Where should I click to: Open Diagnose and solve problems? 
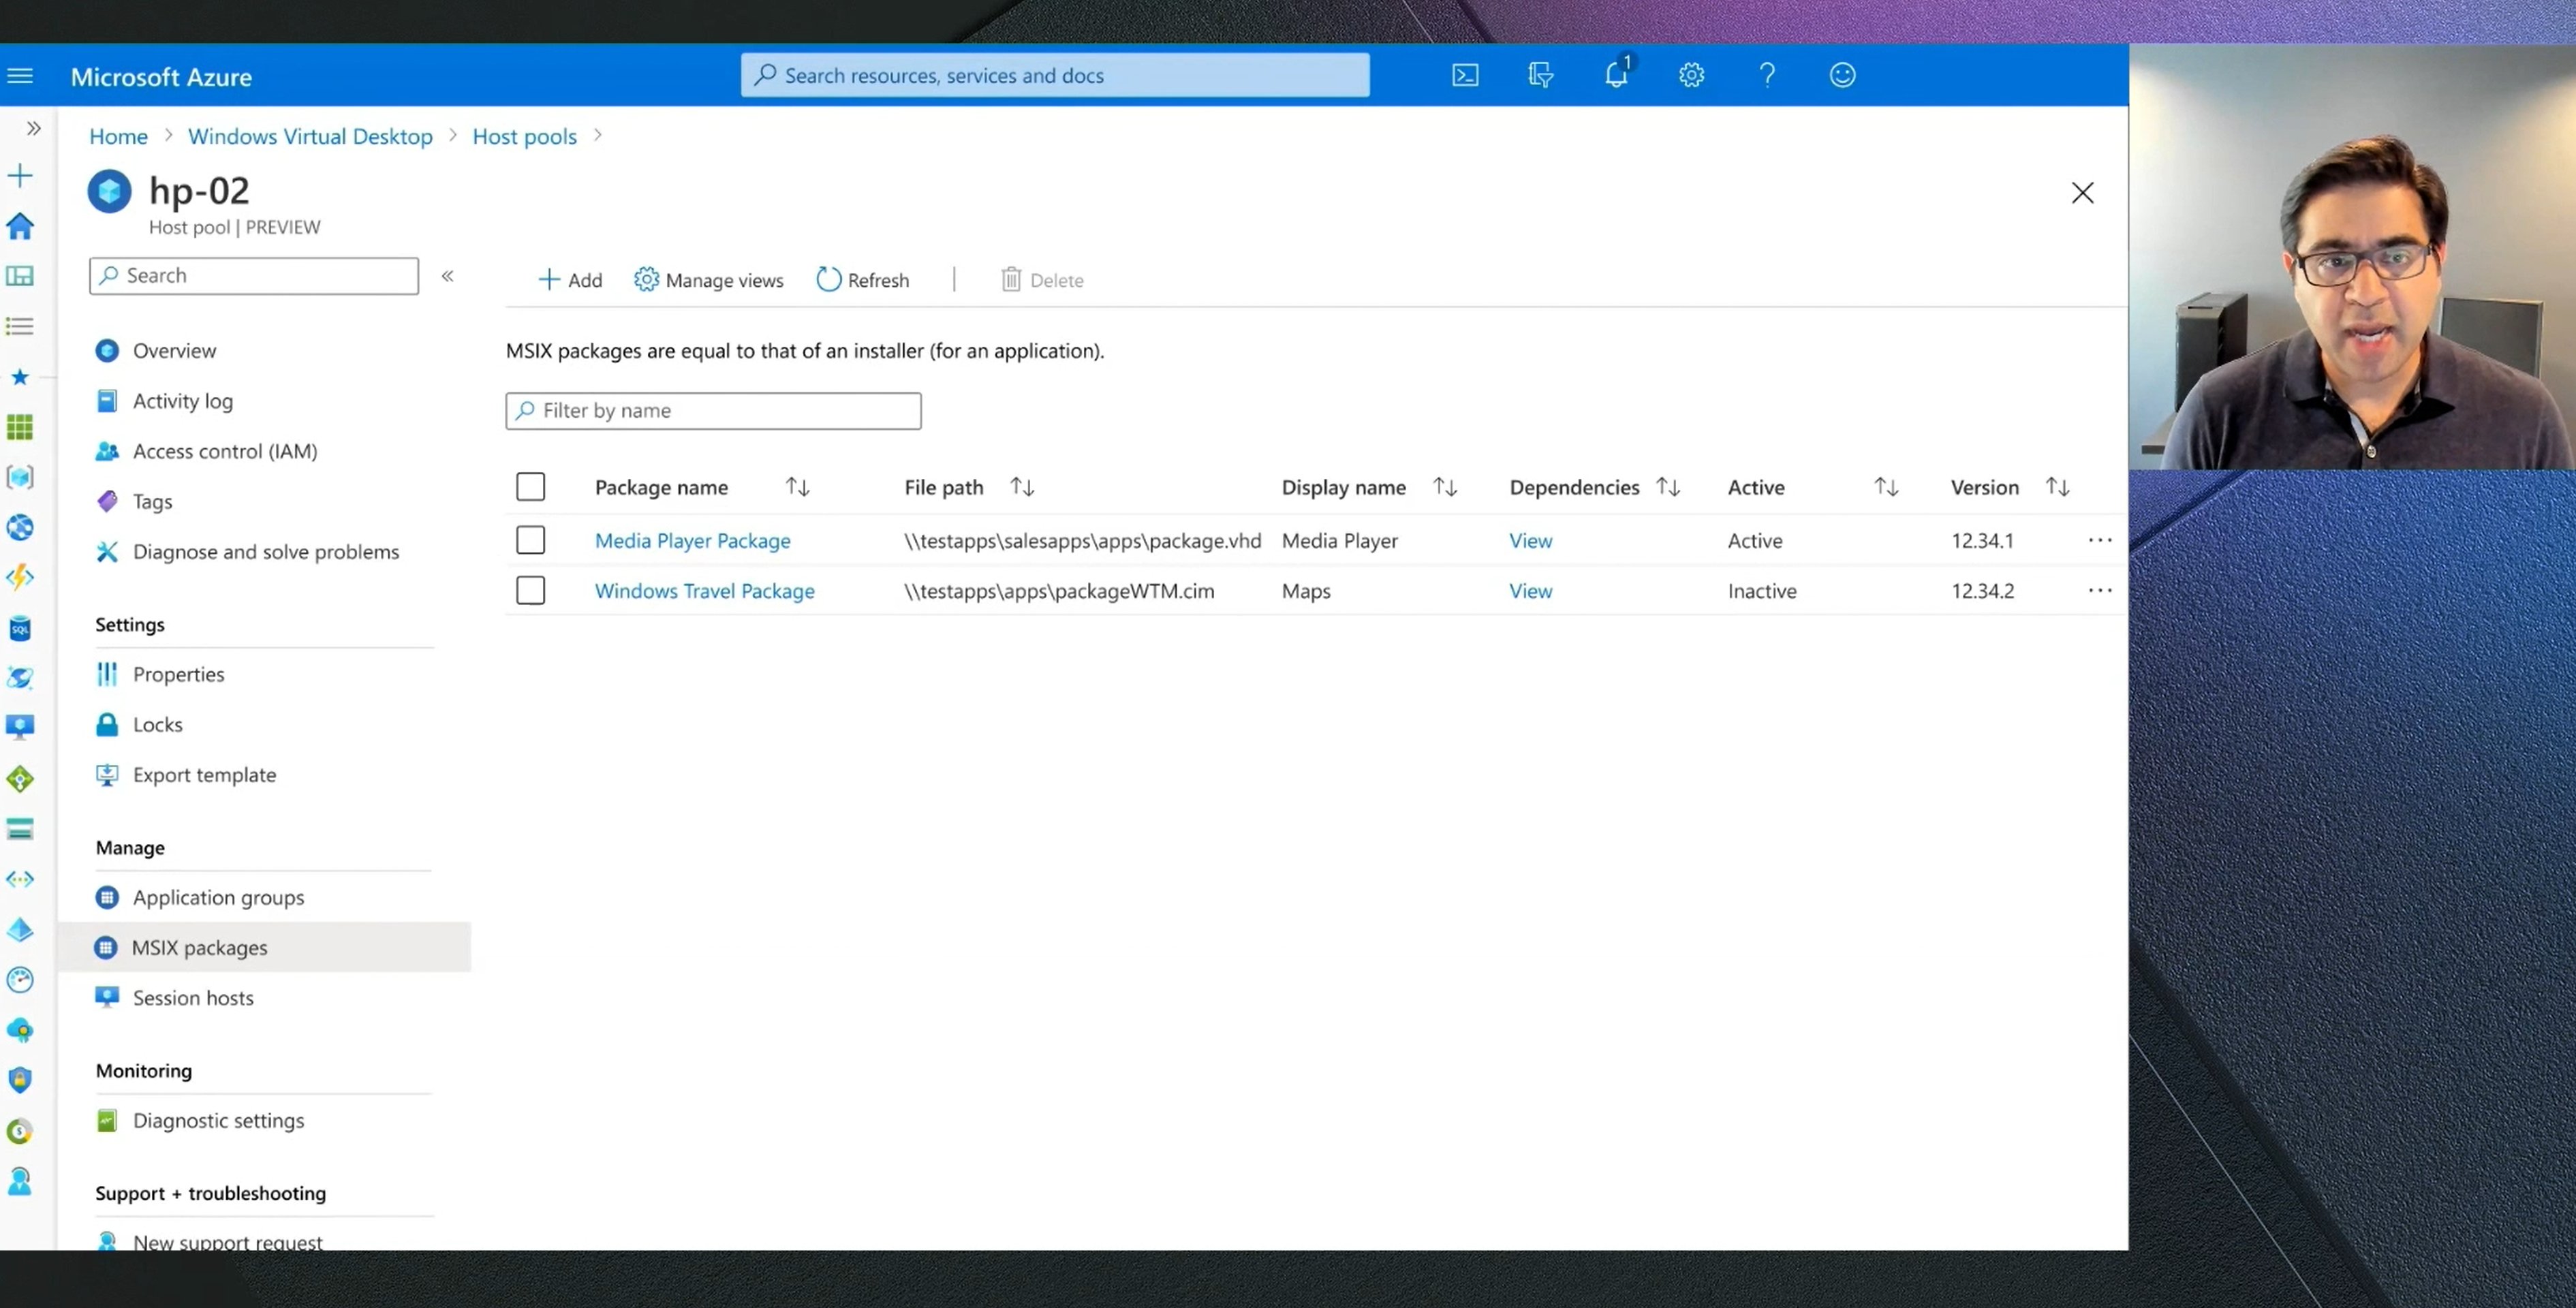point(265,552)
